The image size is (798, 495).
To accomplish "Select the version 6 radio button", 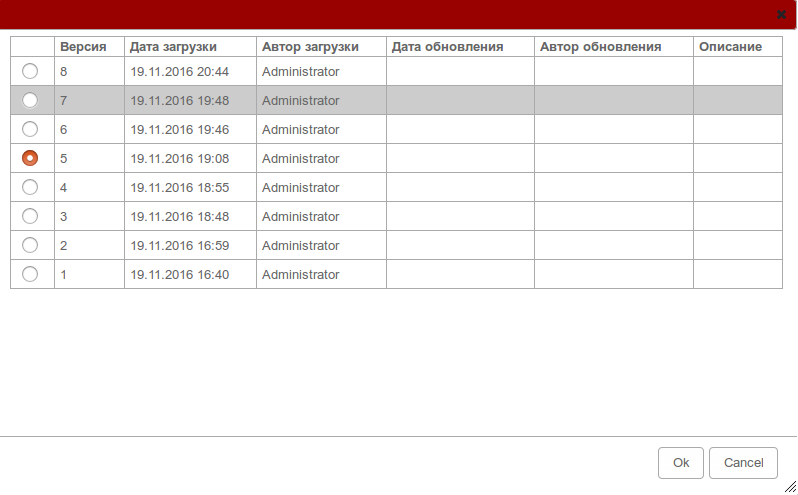I will pos(30,129).
